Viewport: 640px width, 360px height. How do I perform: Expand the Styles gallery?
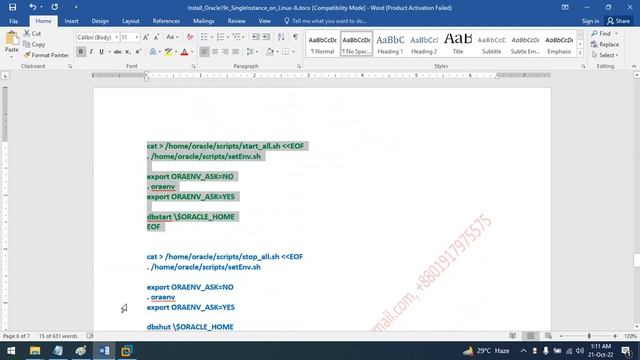pos(580,53)
